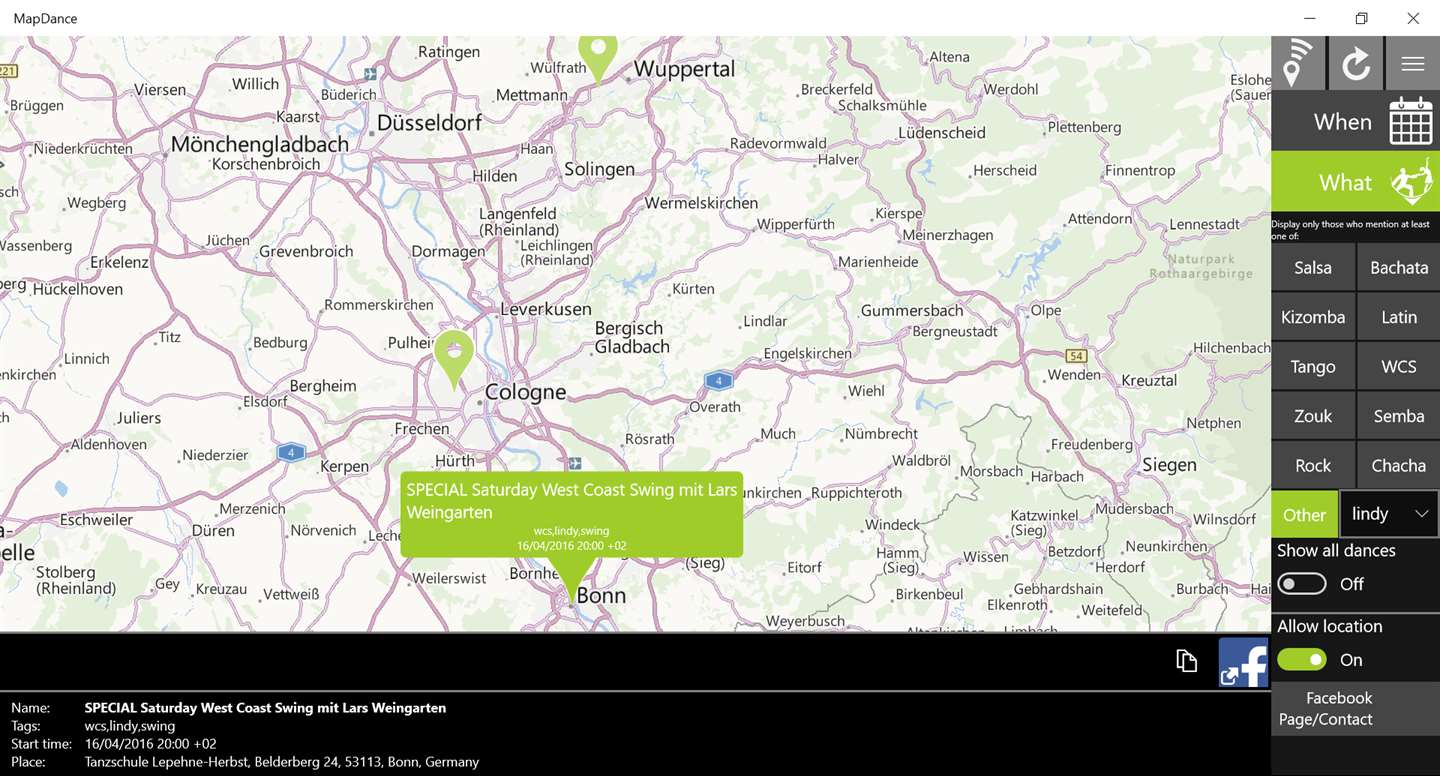Select the map pin near Wuppertal
The image size is (1440, 776).
pyautogui.click(x=598, y=58)
